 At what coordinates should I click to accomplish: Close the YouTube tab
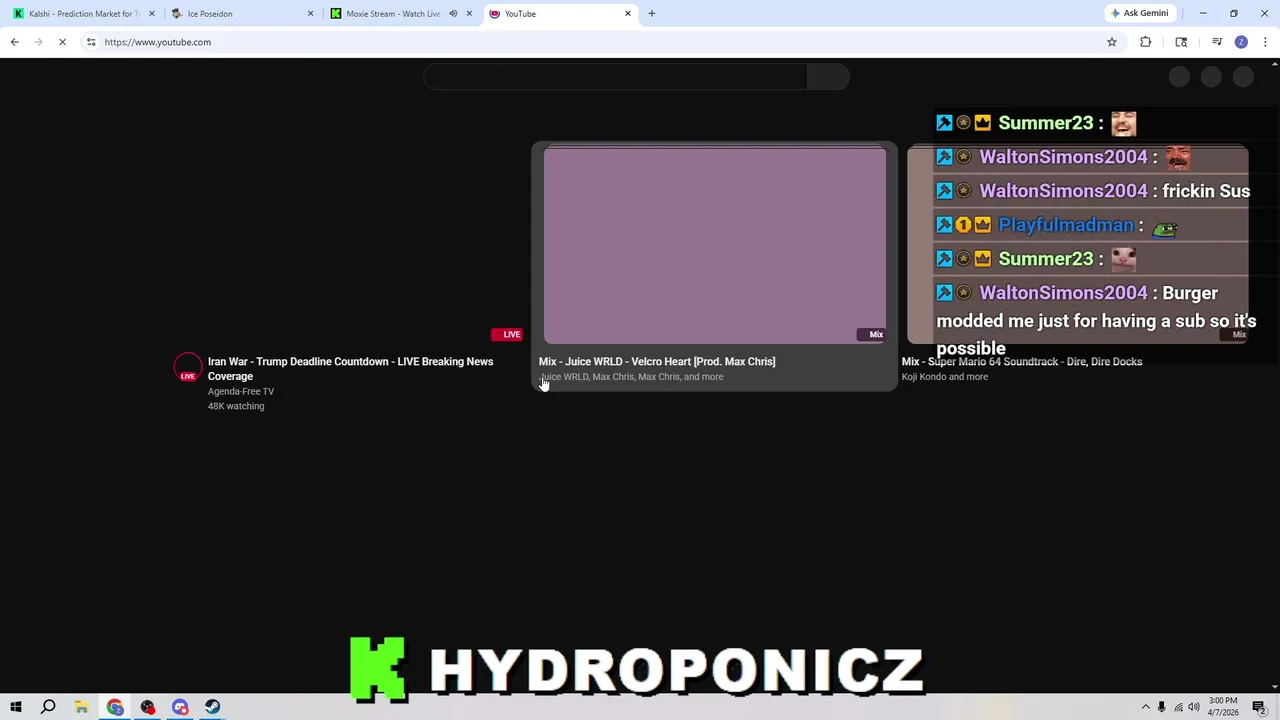628,14
